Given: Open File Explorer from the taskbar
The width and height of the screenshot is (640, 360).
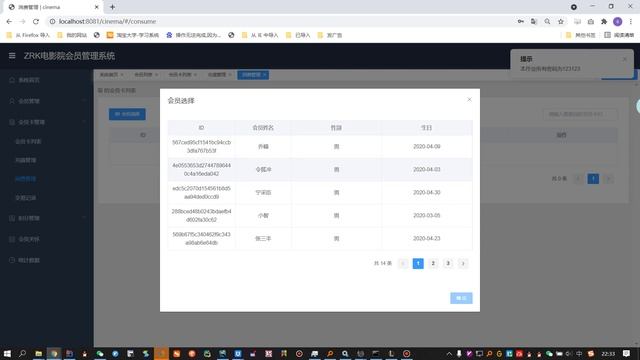Looking at the screenshot, I should (38, 353).
